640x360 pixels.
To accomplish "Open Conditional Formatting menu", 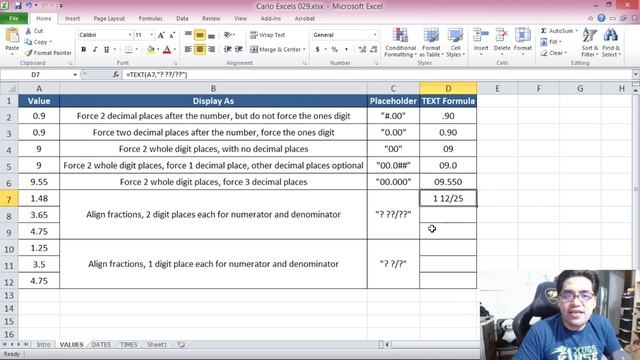I will pos(400,42).
